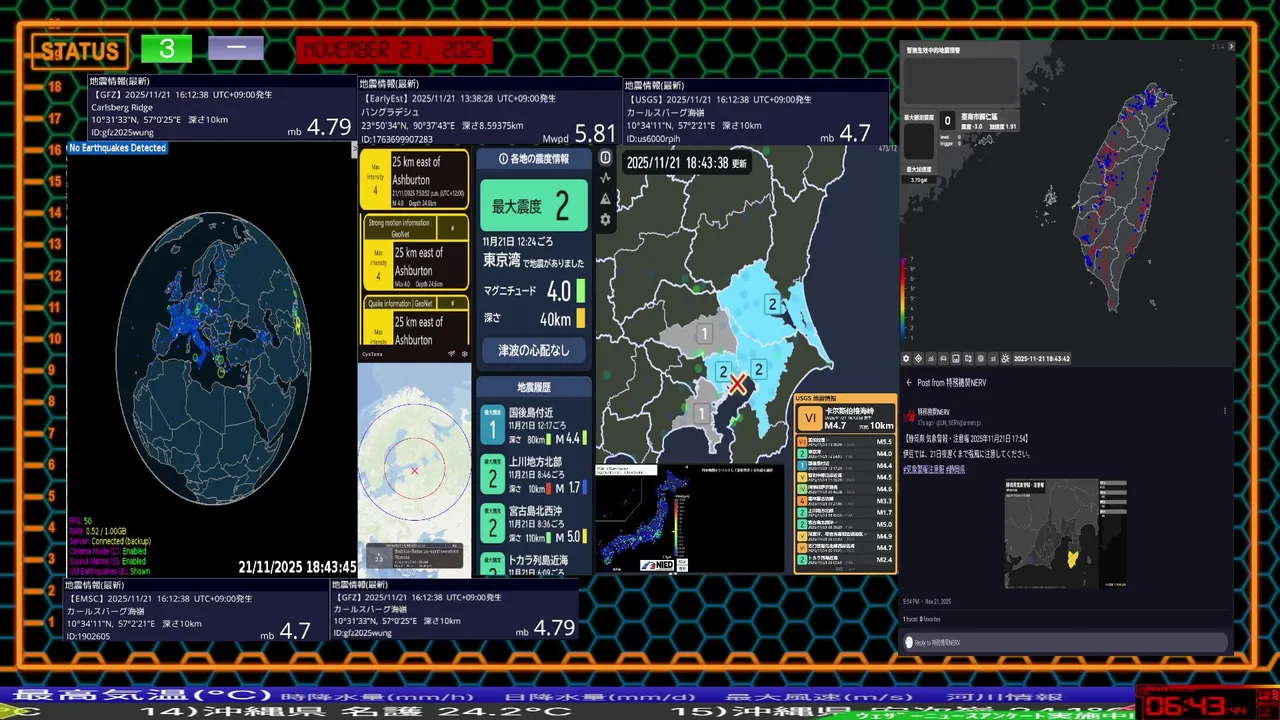Select the トカラ列島近海 earthquake history entry
This screenshot has height=720, width=1280.
tap(534, 565)
